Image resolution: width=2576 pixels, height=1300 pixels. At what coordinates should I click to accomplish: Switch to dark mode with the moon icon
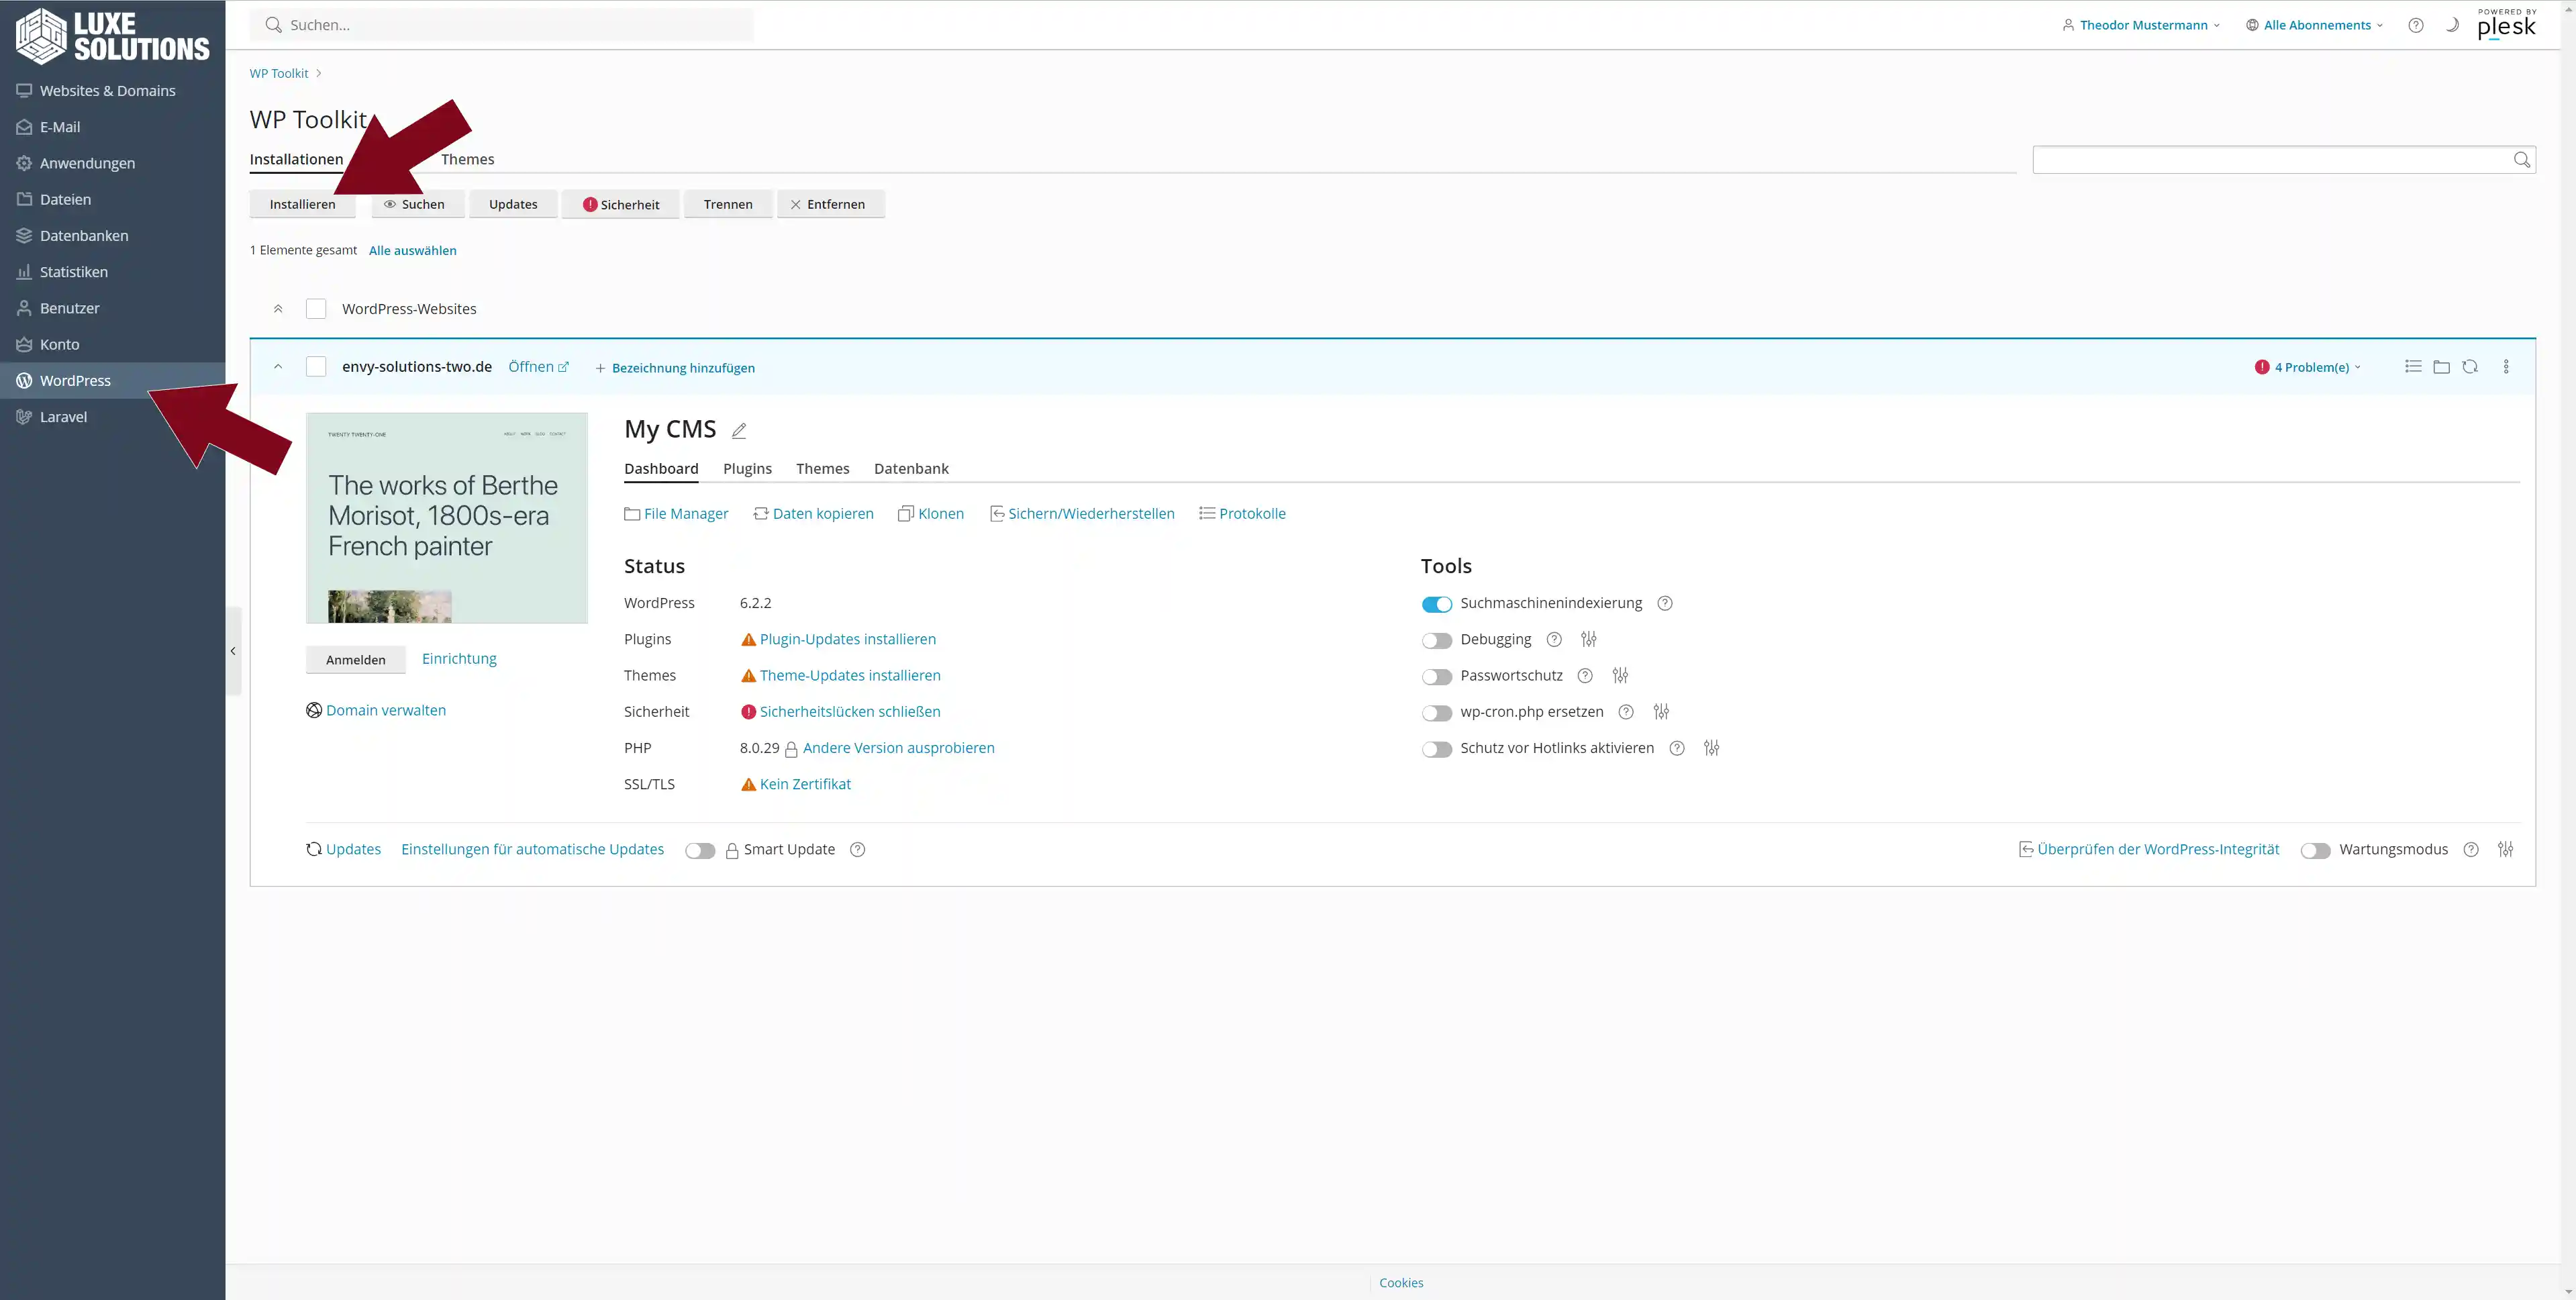(x=2452, y=25)
